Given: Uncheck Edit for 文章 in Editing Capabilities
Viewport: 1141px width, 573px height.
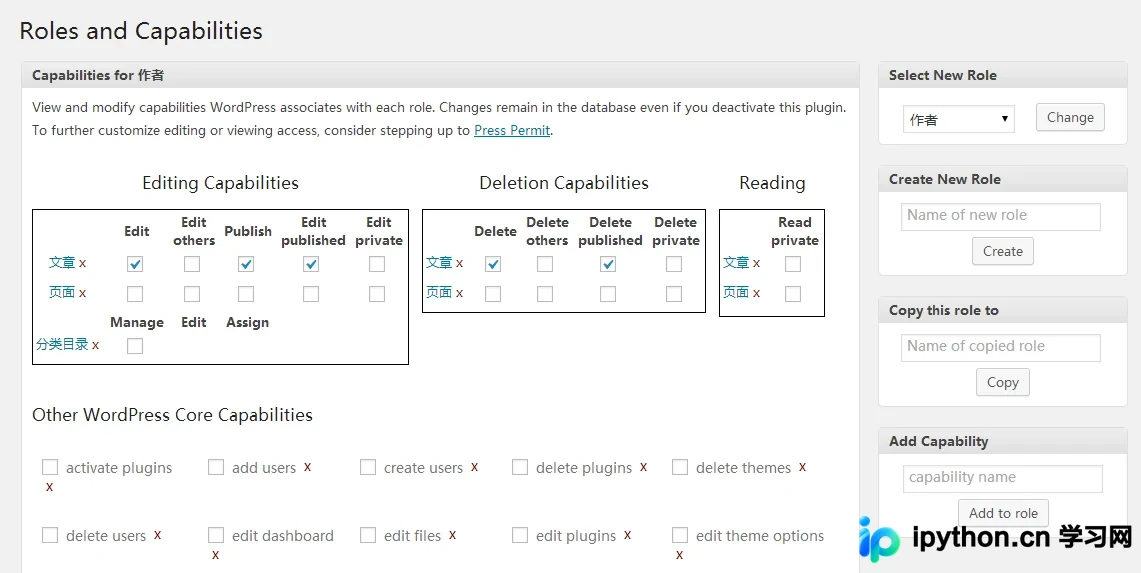Looking at the screenshot, I should tap(135, 264).
